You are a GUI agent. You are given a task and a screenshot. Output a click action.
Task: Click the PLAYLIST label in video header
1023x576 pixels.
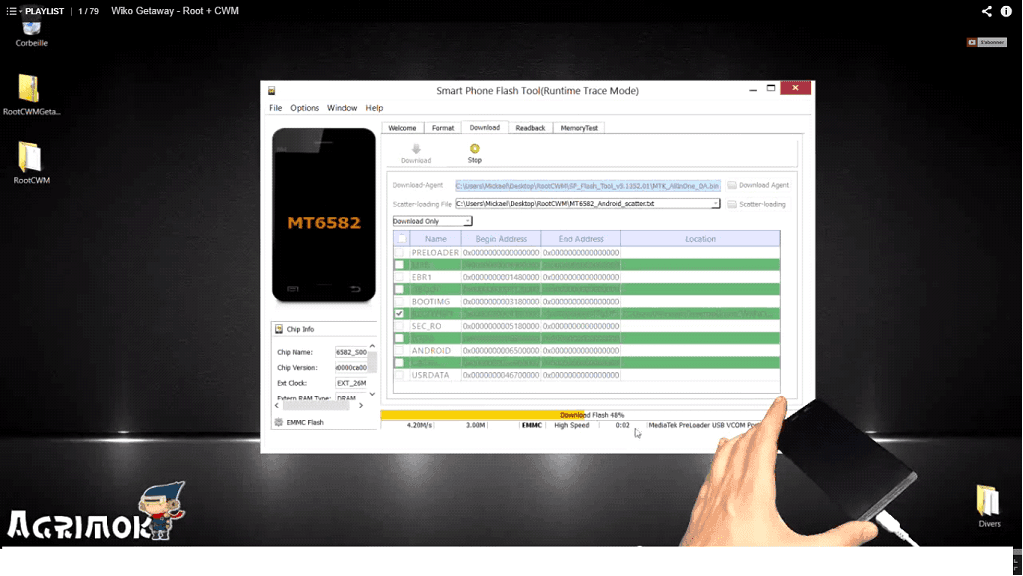(44, 11)
